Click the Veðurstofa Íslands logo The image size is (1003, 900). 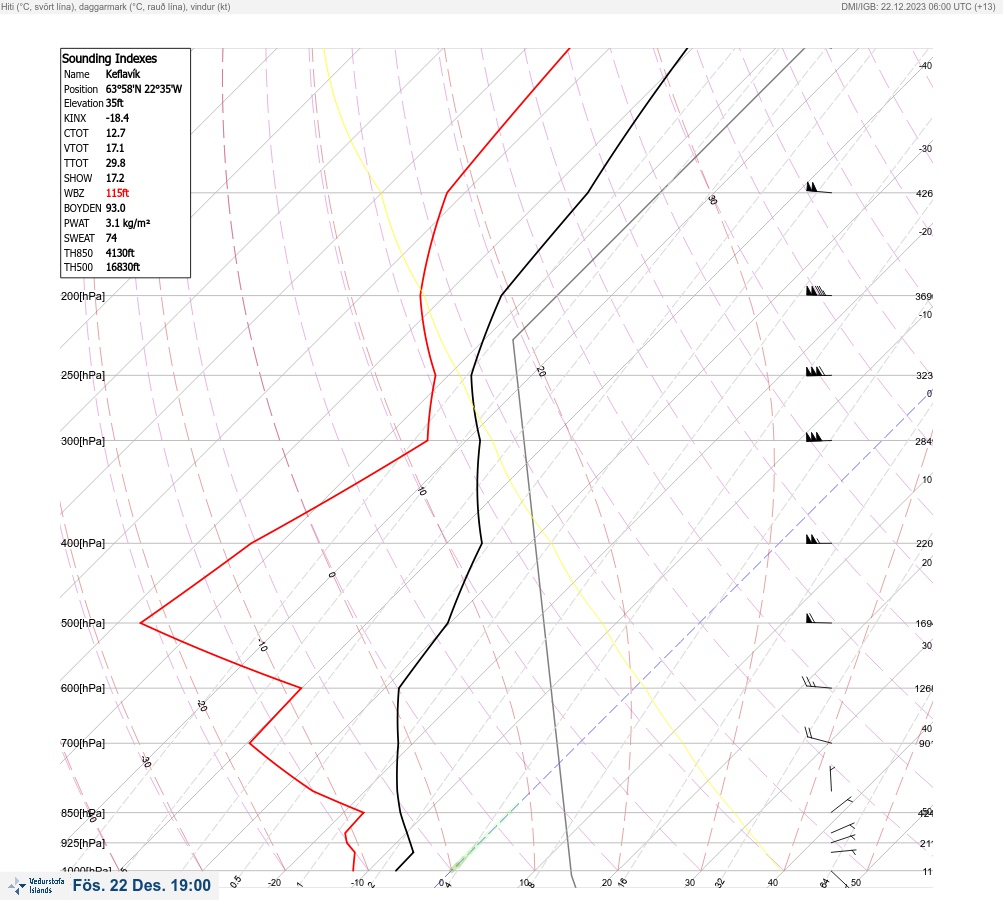point(36,886)
